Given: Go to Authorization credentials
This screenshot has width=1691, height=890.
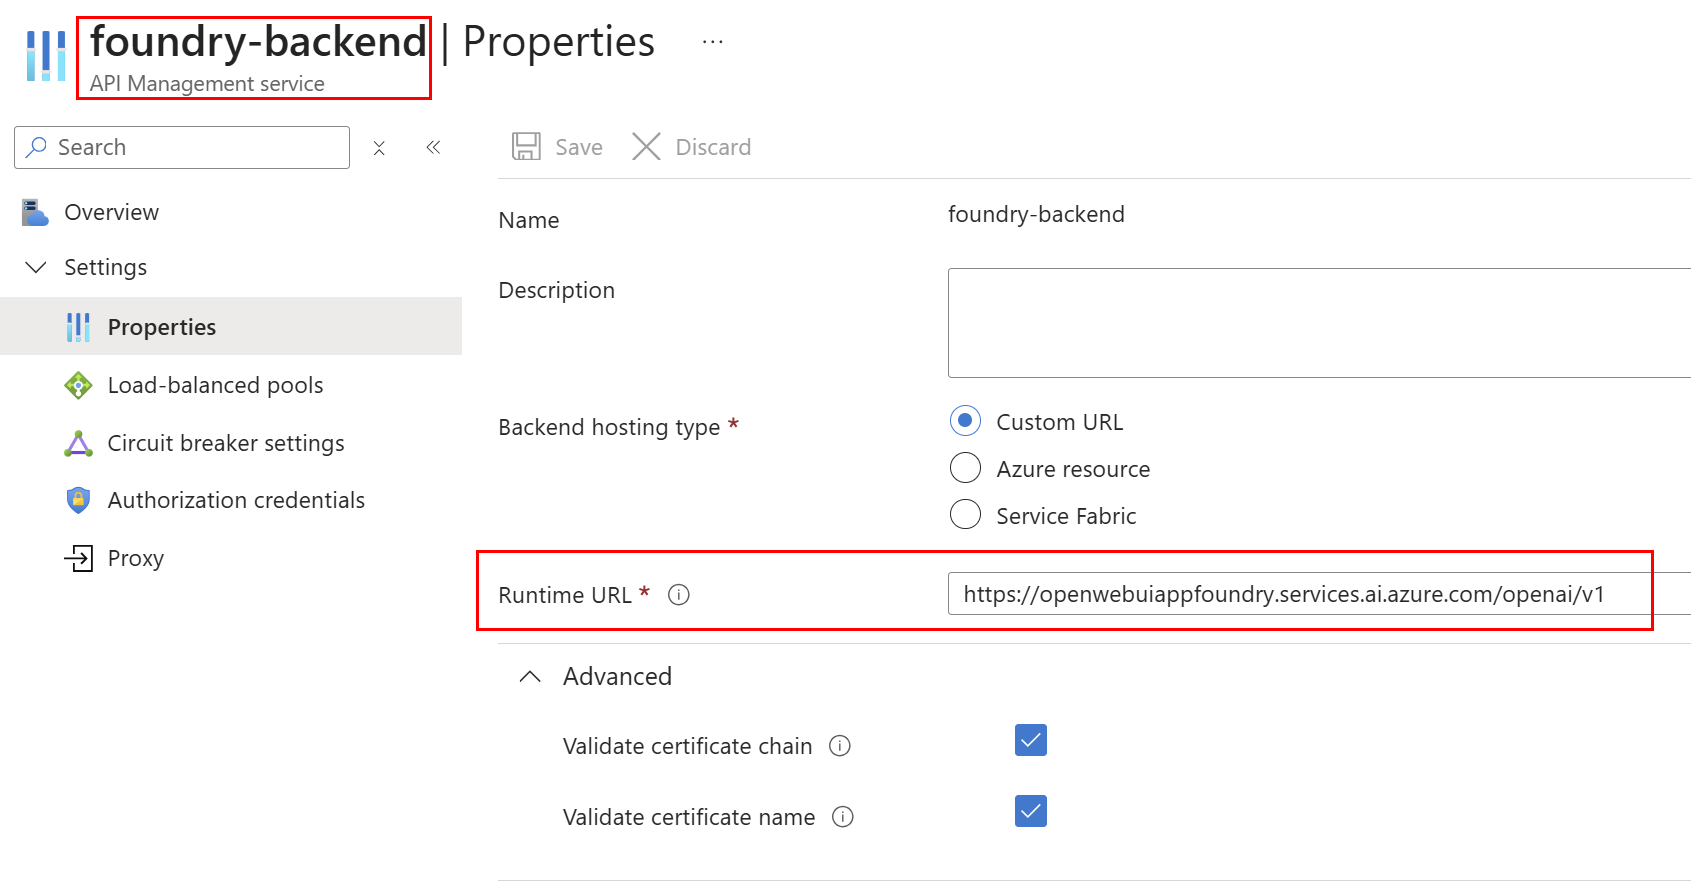Looking at the screenshot, I should click(x=235, y=500).
